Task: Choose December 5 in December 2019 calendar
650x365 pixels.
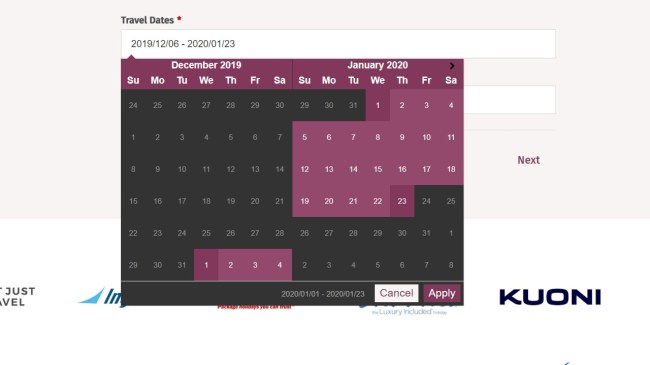Action: (x=230, y=137)
